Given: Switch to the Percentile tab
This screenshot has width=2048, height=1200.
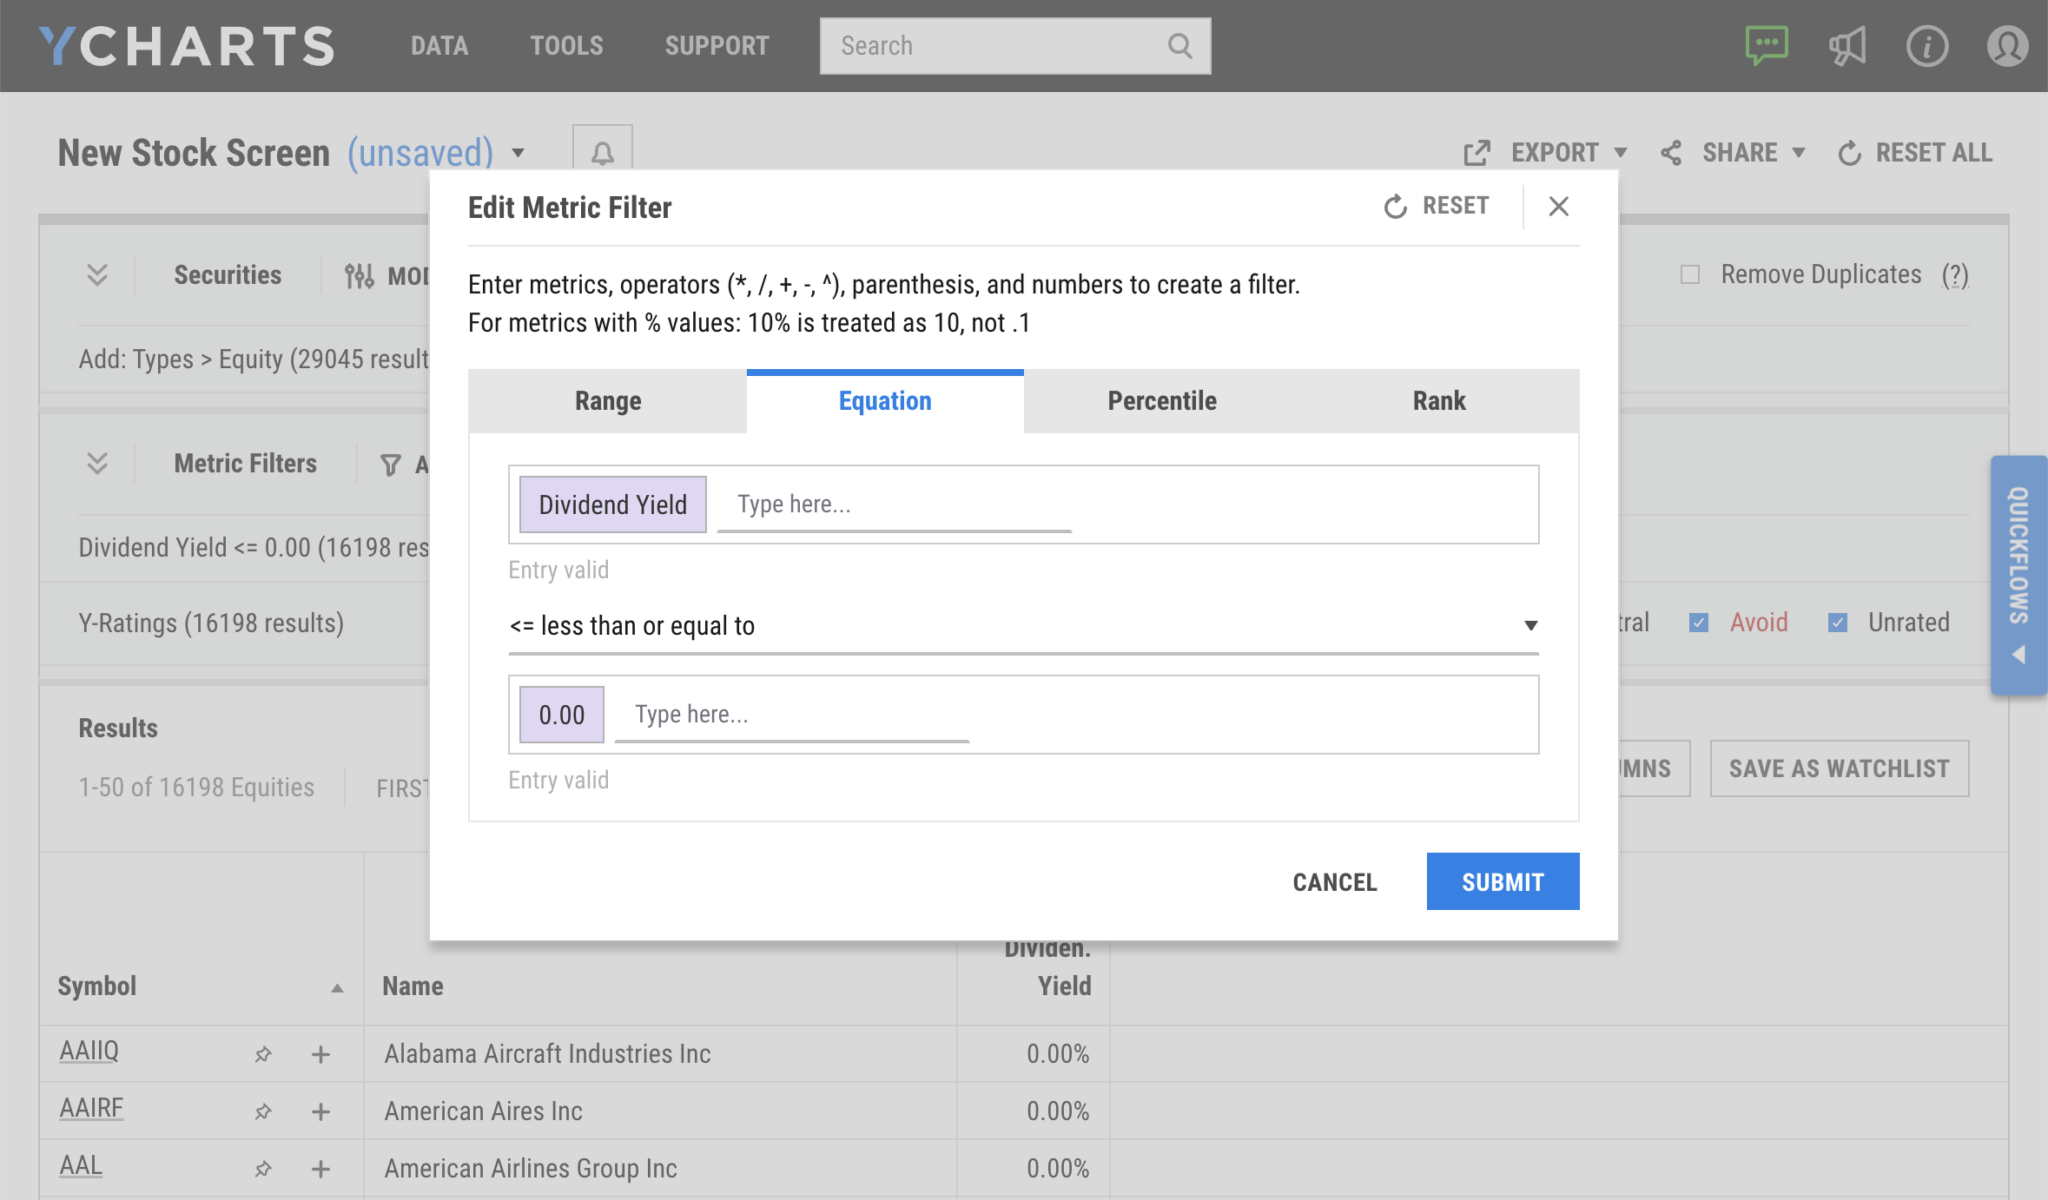Looking at the screenshot, I should [1163, 400].
